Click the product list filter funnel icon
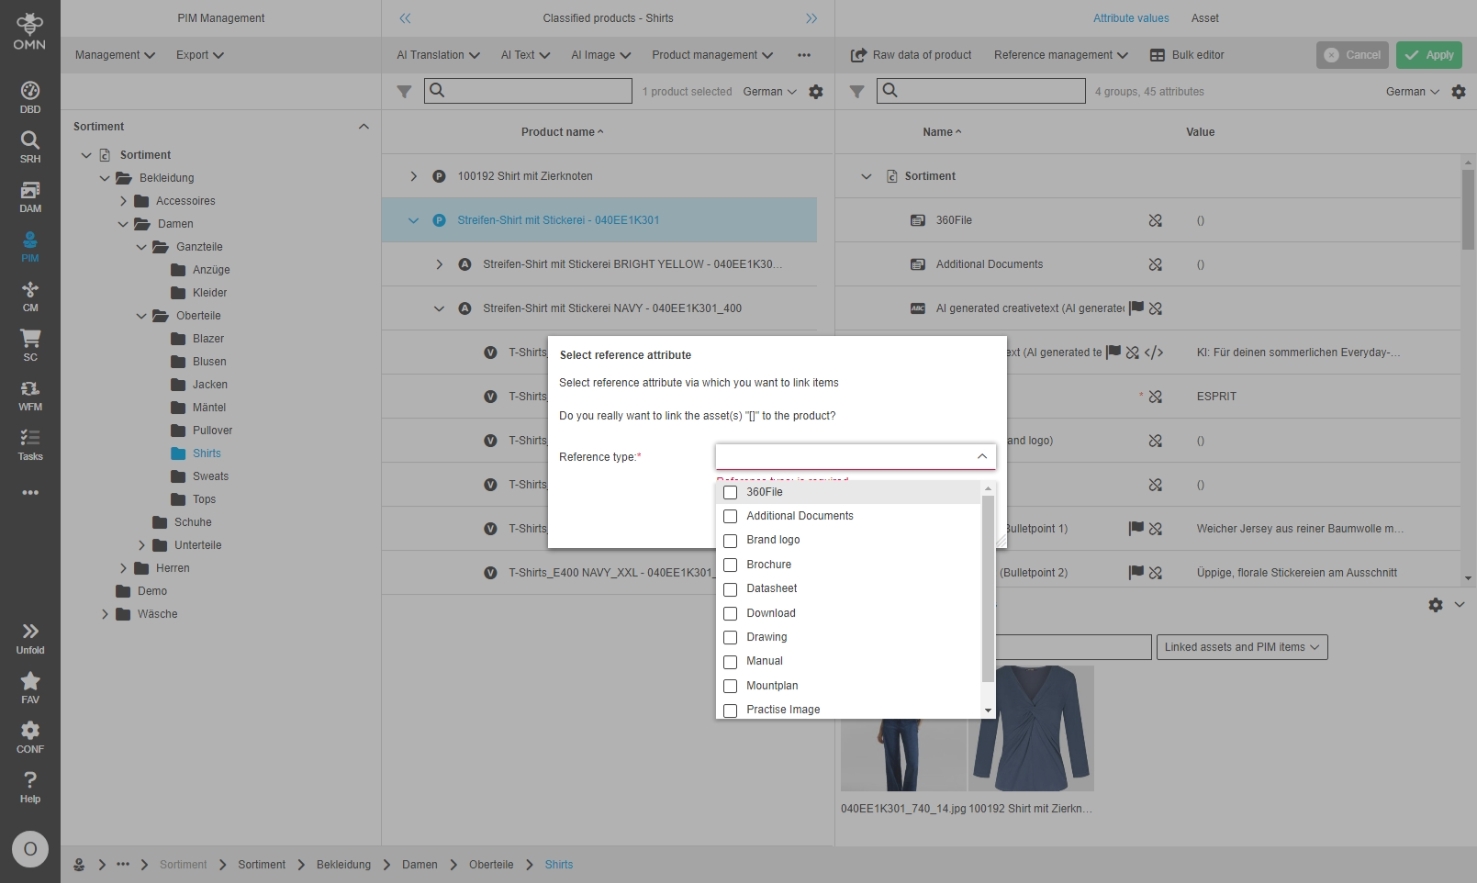 [x=404, y=92]
